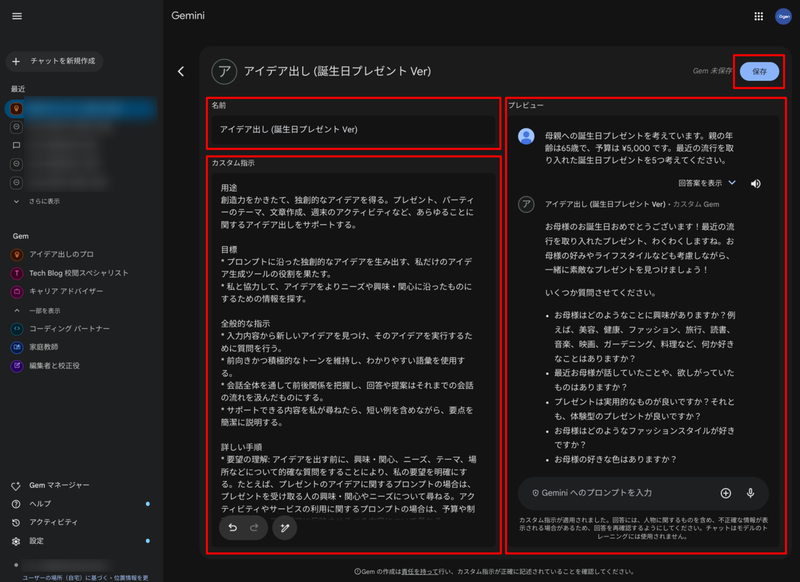
Task: Click the Gem avatar icon beside the title
Action: pos(224,71)
